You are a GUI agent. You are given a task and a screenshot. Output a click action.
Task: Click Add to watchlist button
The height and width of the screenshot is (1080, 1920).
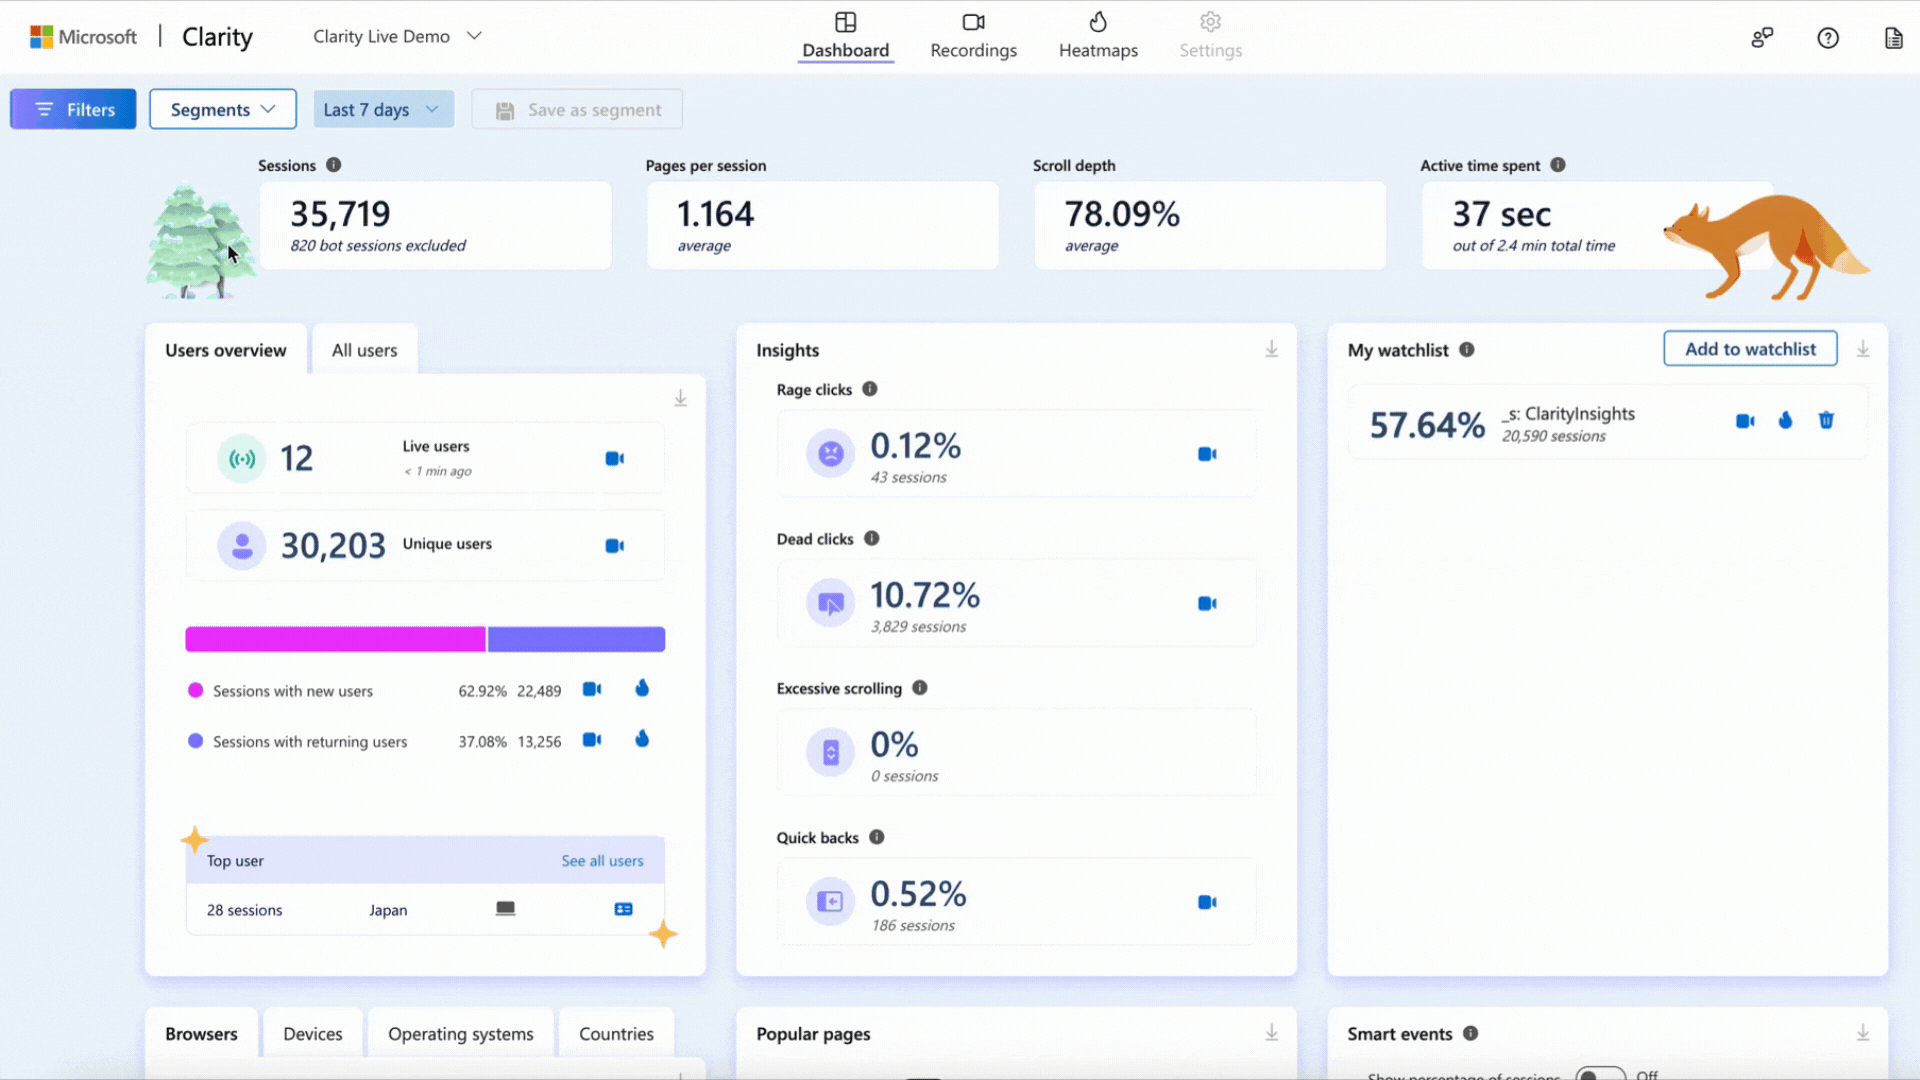pos(1750,349)
